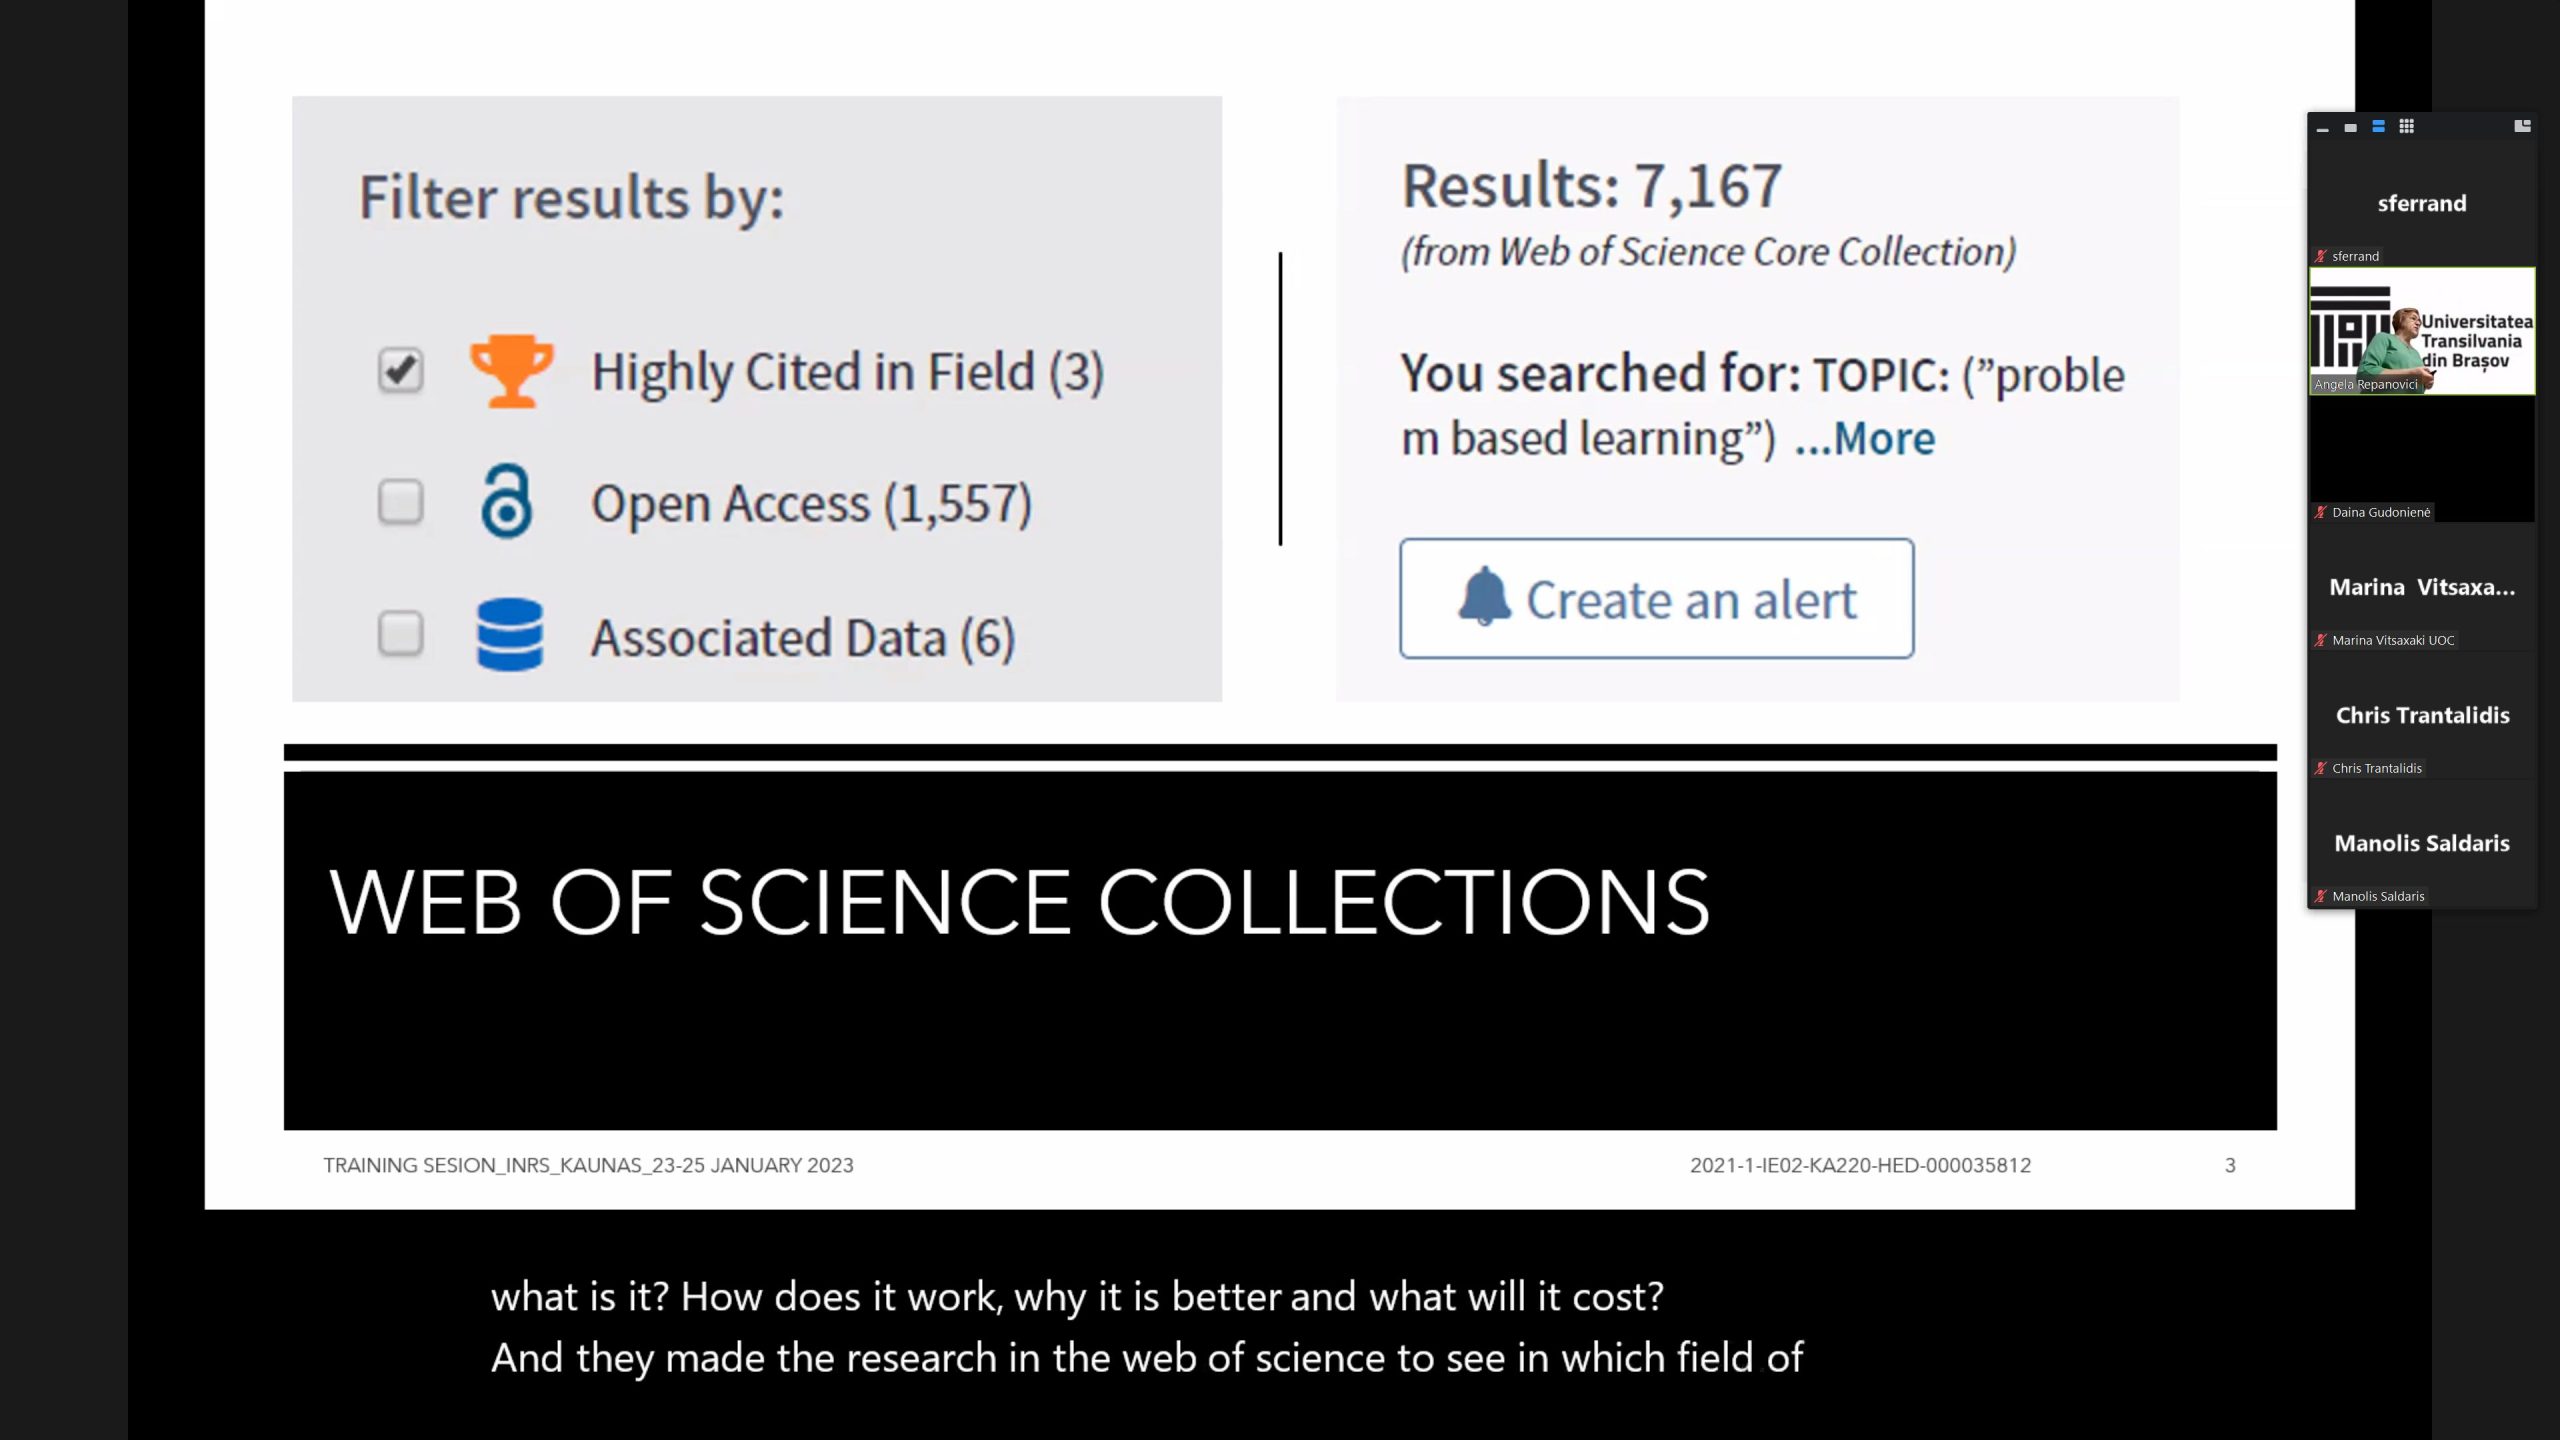This screenshot has height=1440, width=2560.
Task: Show active speaker thumbnail only
Action: (x=2350, y=128)
